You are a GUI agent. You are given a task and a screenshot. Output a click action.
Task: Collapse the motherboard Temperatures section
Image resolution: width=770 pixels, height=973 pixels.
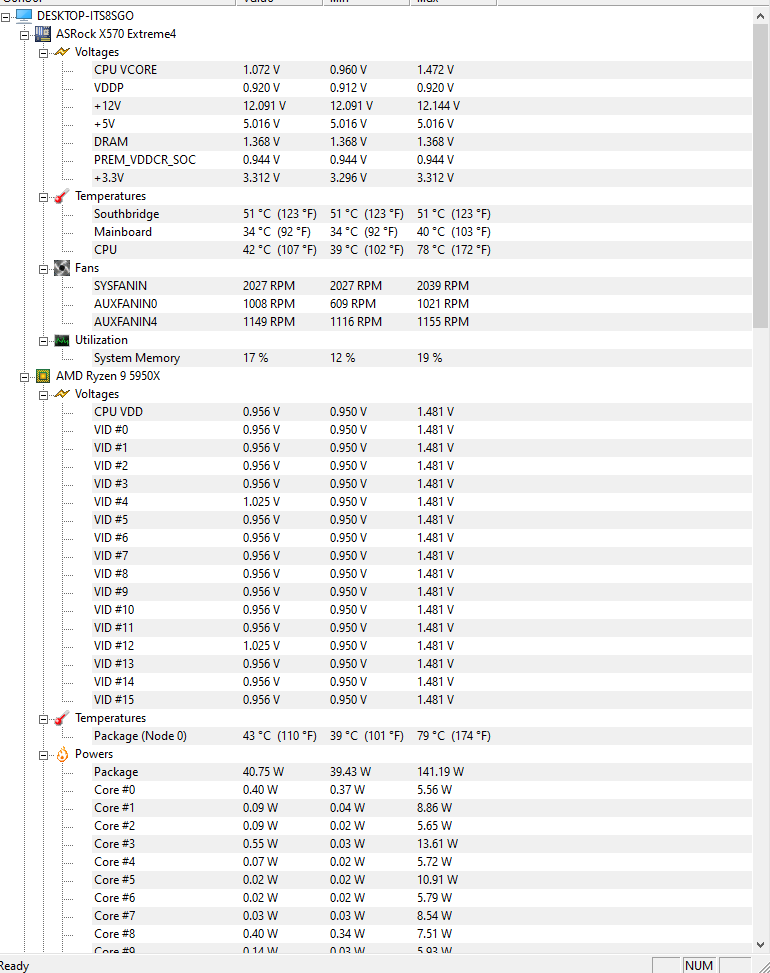(43, 197)
